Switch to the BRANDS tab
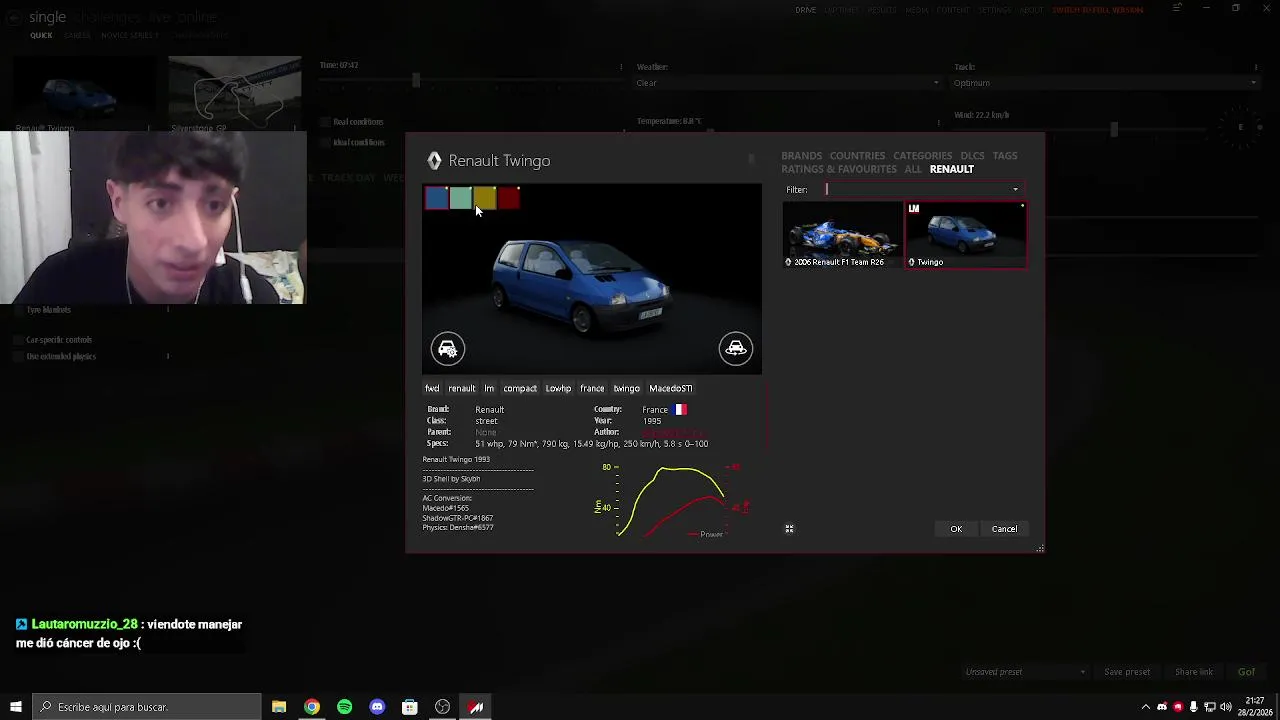 point(801,156)
